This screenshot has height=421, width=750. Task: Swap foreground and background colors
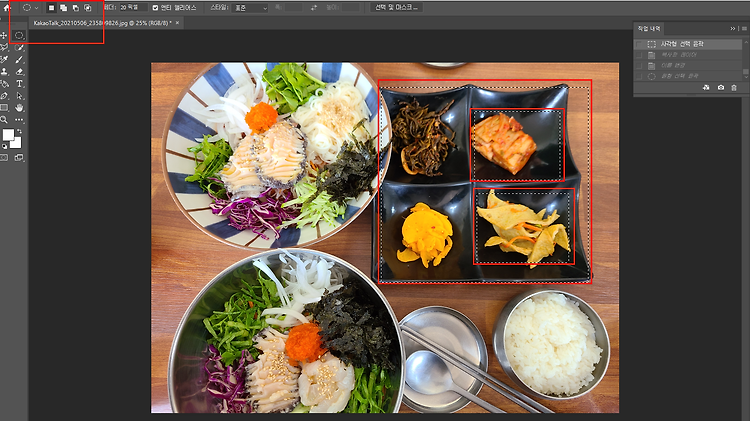coord(20,131)
